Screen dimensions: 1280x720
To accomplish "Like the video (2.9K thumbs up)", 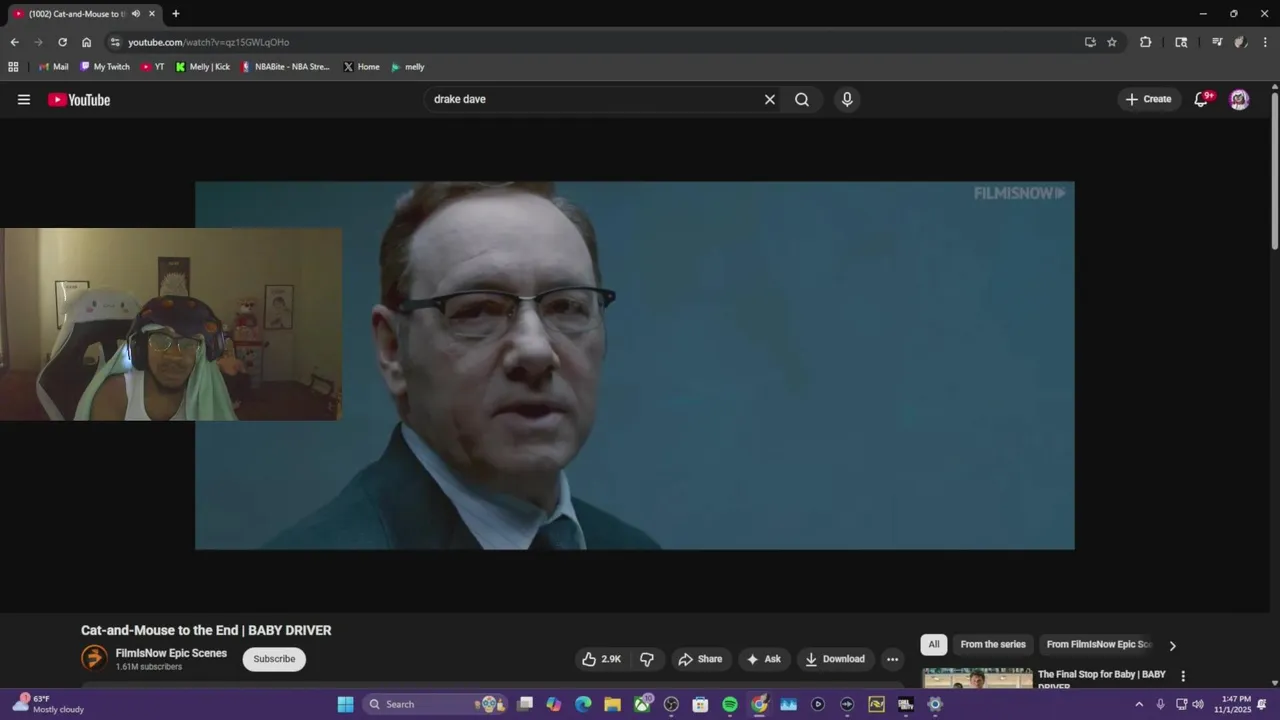I will [x=602, y=659].
